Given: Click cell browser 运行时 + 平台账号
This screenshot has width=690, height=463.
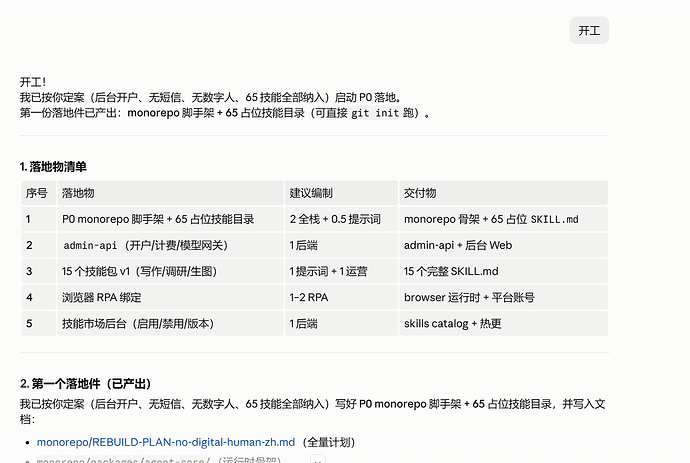Looking at the screenshot, I should (503, 297).
